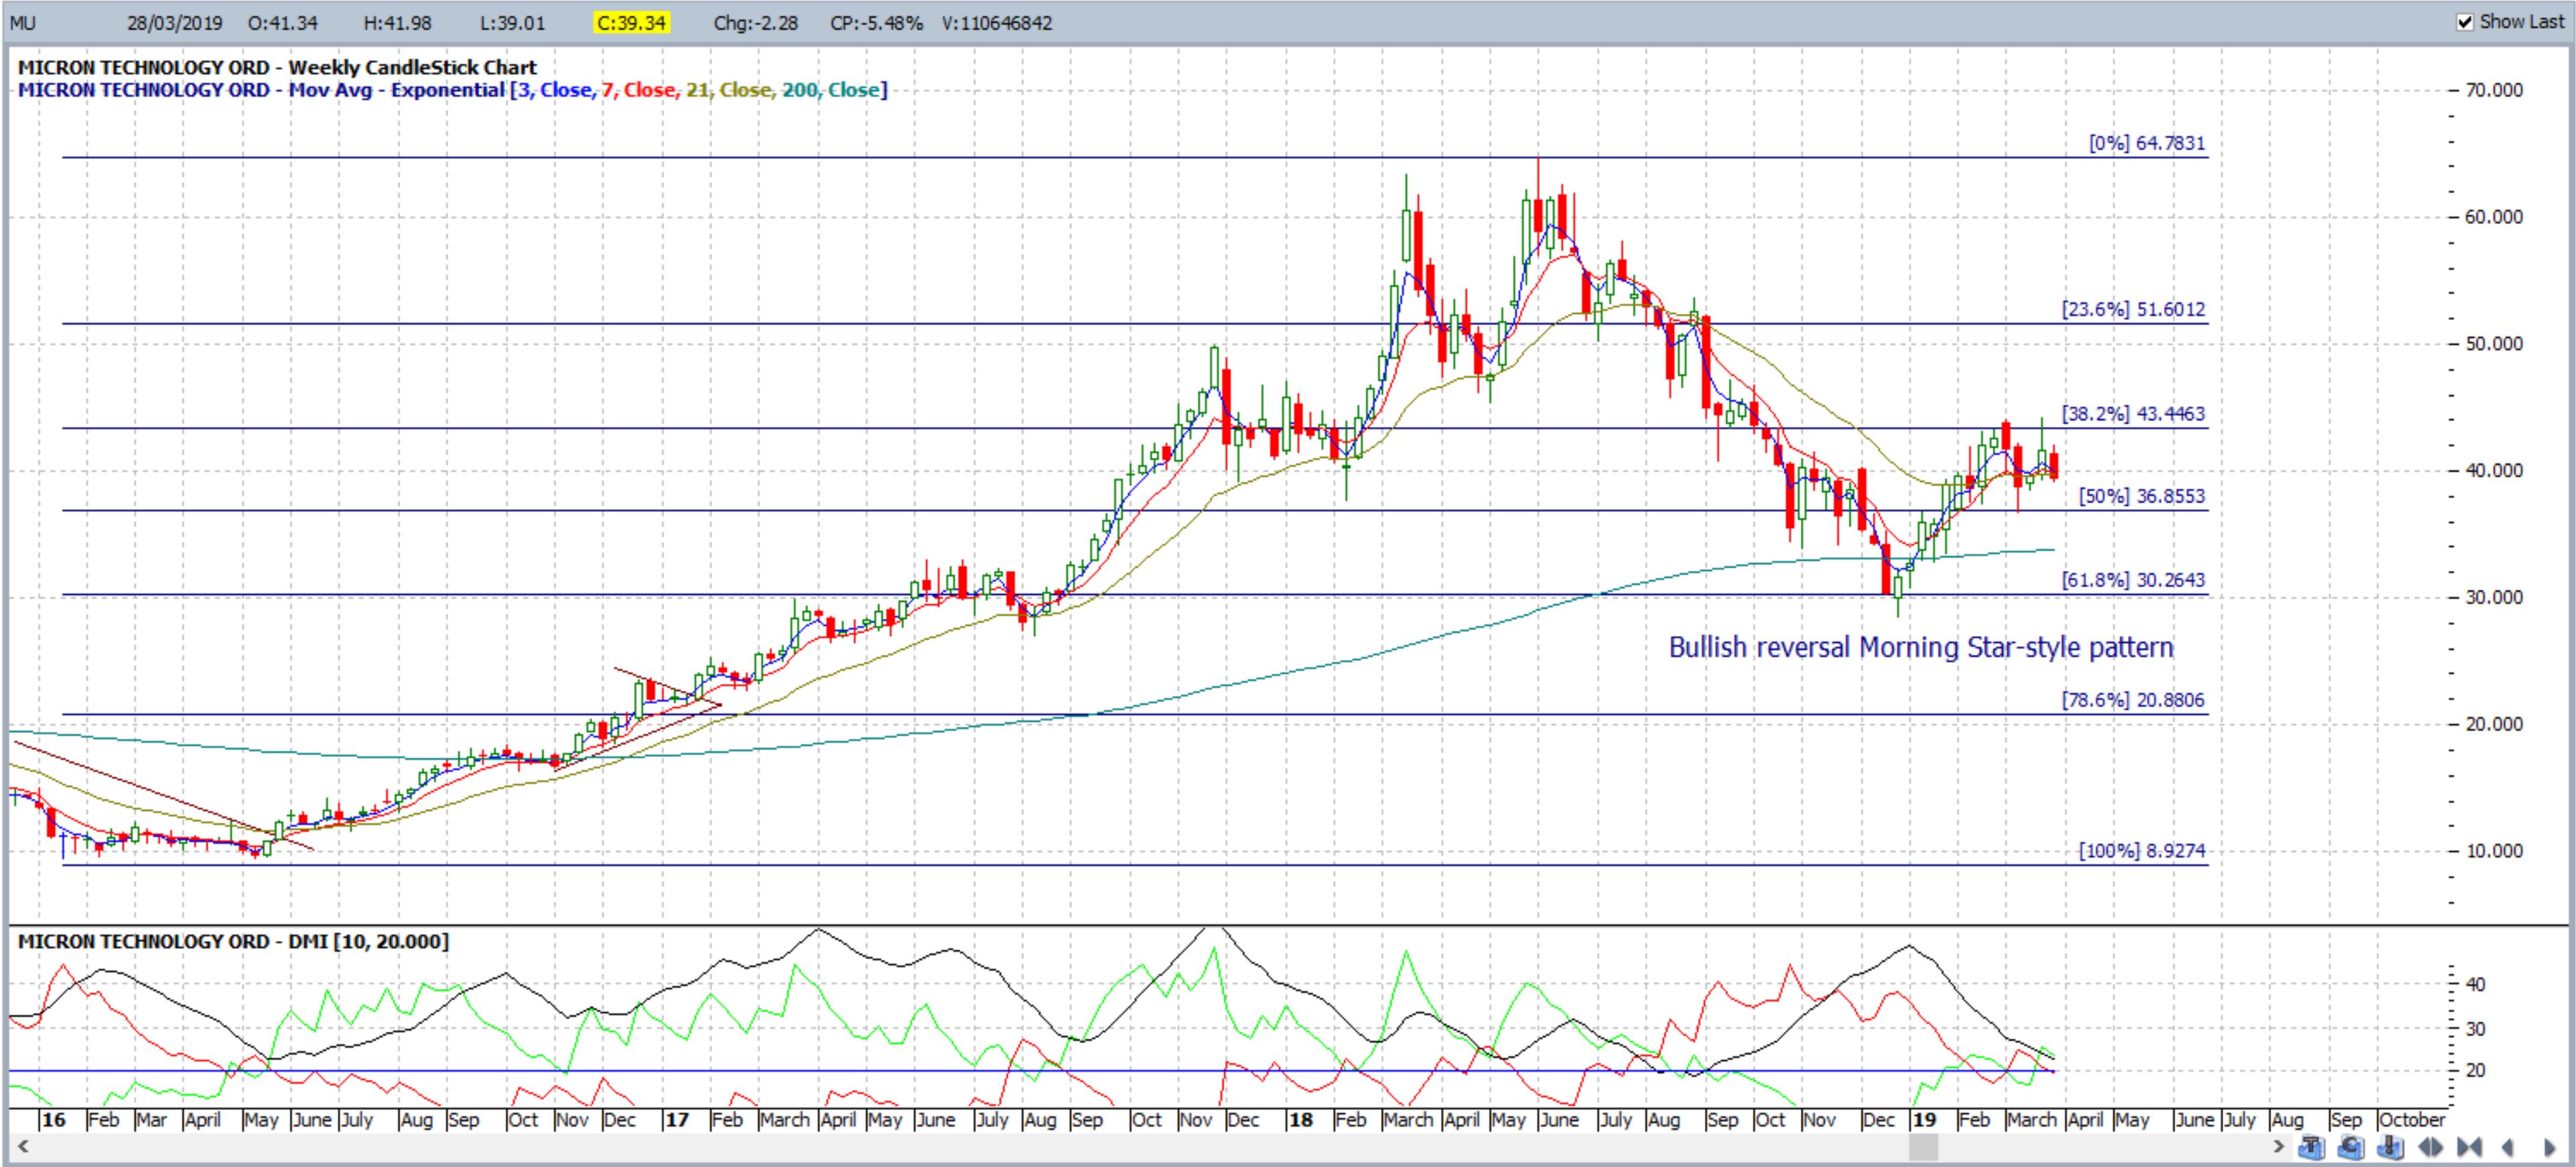2576x1167 pixels.
Task: Click the 10.000 price axis label
Action: click(2494, 851)
